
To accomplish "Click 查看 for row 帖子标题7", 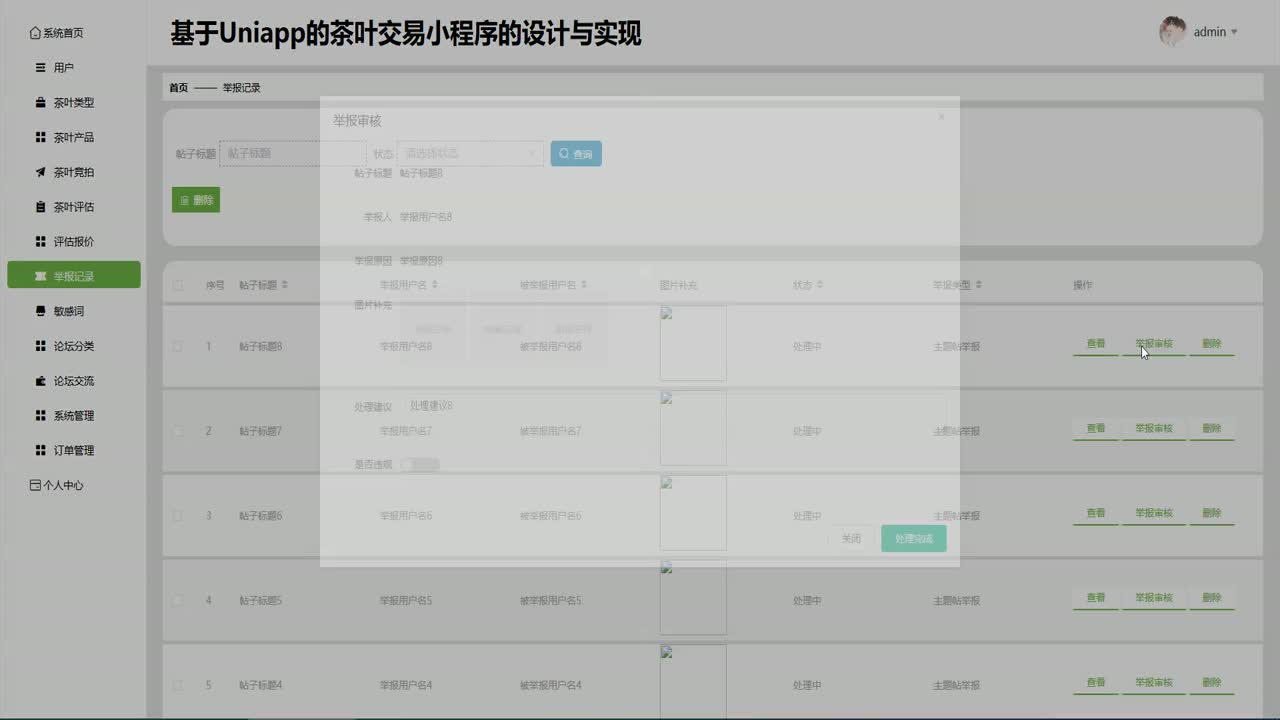I will tap(1096, 429).
